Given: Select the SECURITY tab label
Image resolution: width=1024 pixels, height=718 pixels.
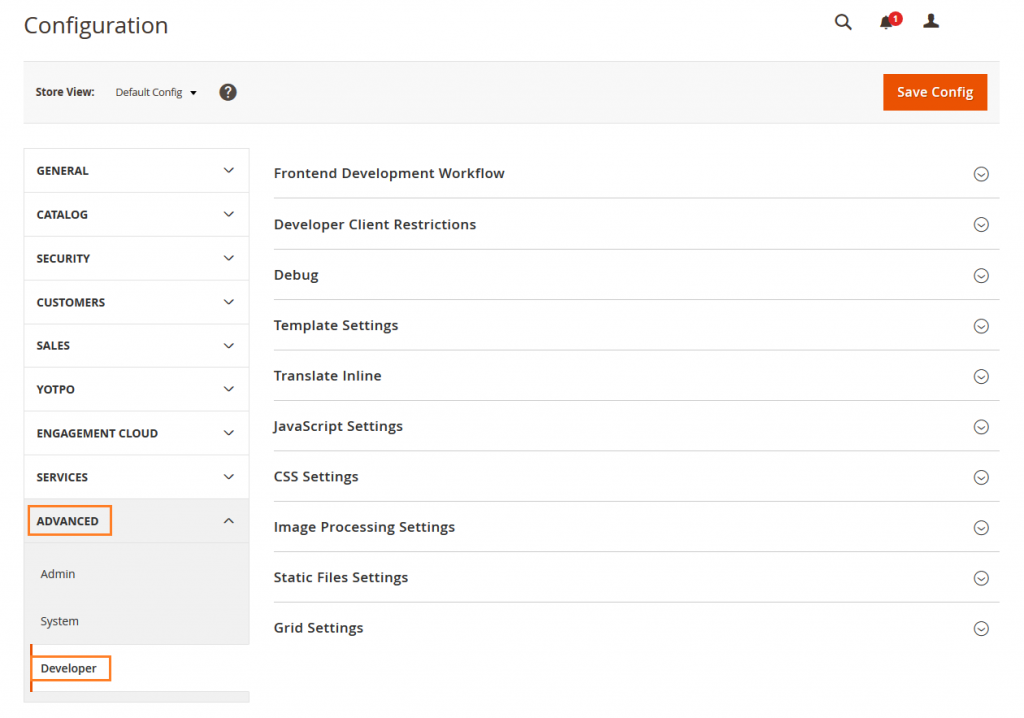Looking at the screenshot, I should pos(63,259).
